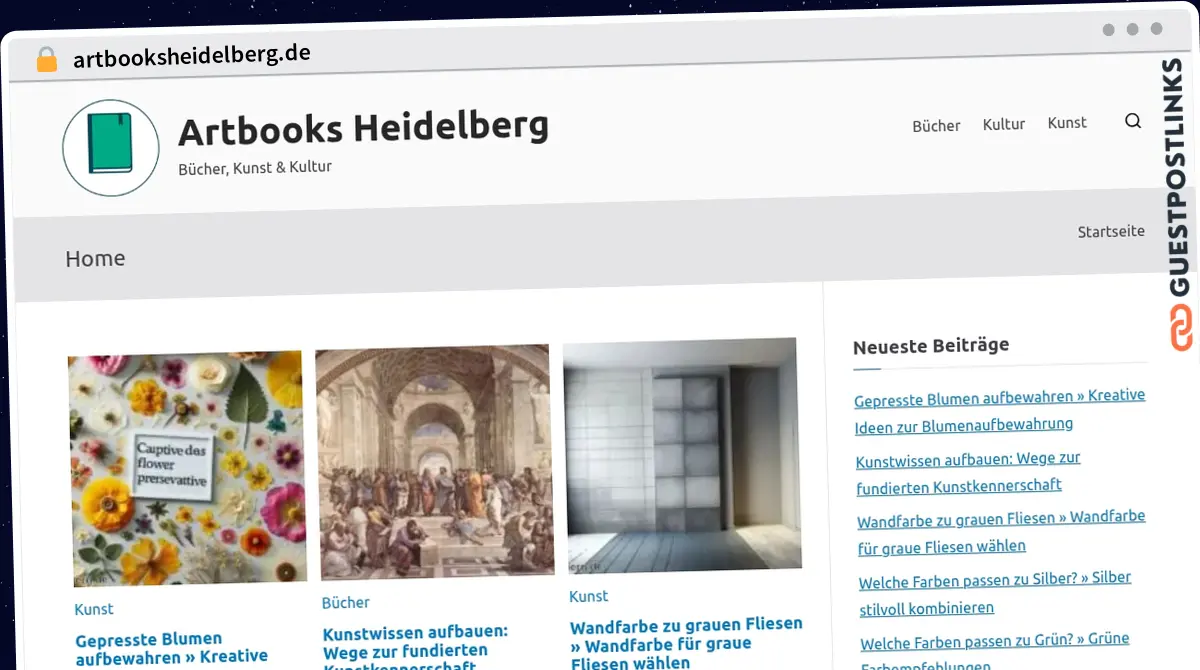Open 'Wandfarbe zu grauen Fliesen' post title
The image size is (1200, 670).
[686, 643]
